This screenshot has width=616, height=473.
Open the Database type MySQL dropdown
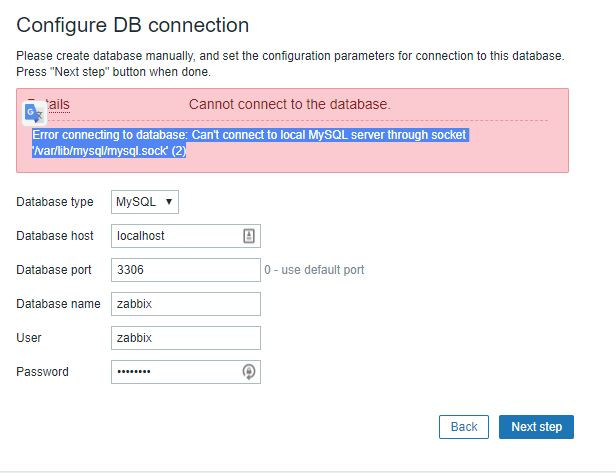pos(145,202)
